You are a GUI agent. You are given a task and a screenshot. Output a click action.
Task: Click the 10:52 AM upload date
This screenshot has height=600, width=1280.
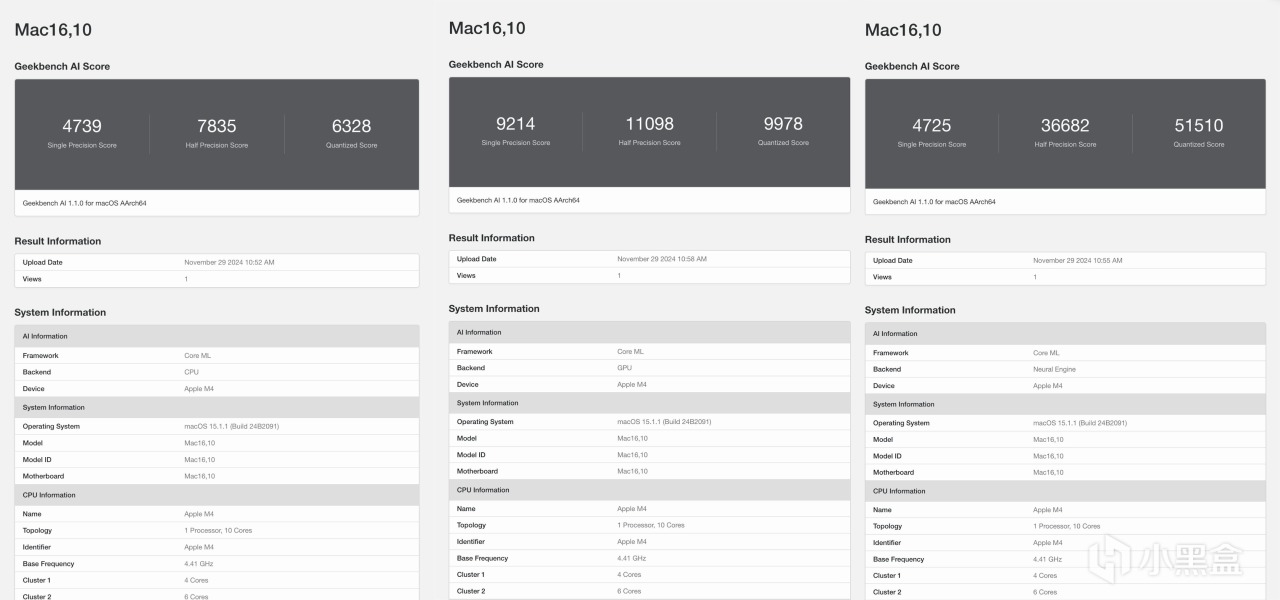point(229,262)
